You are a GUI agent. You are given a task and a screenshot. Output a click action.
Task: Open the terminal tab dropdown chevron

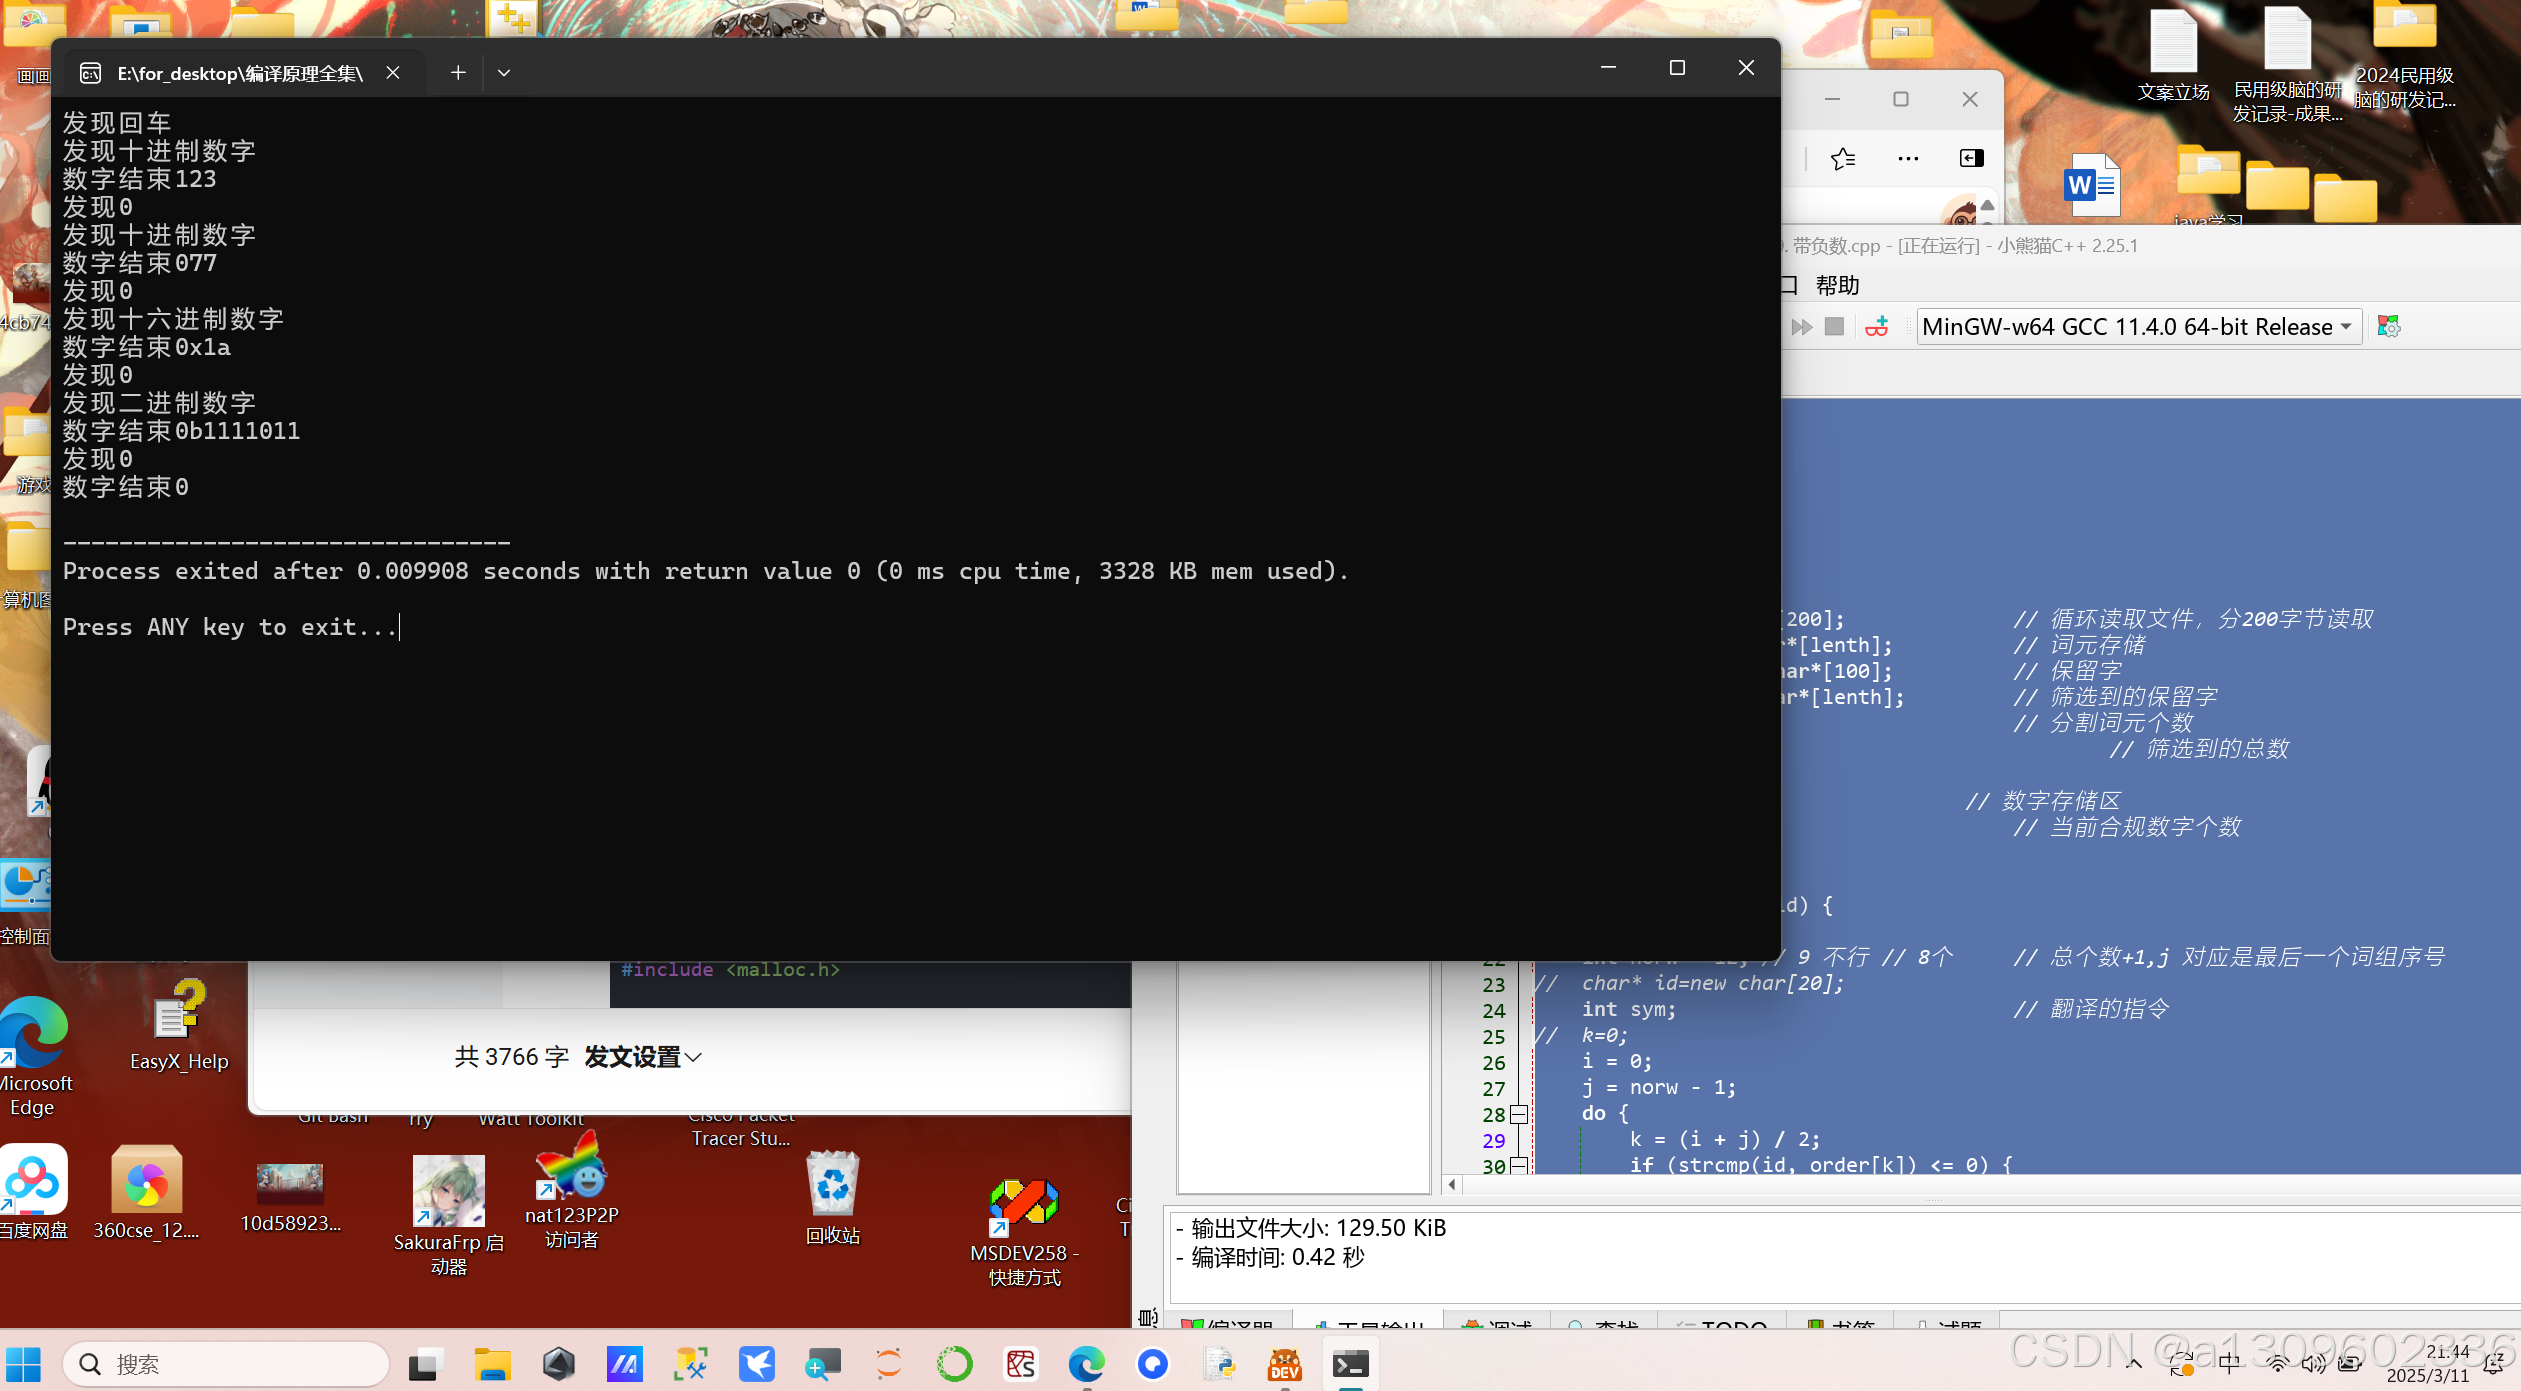504,72
